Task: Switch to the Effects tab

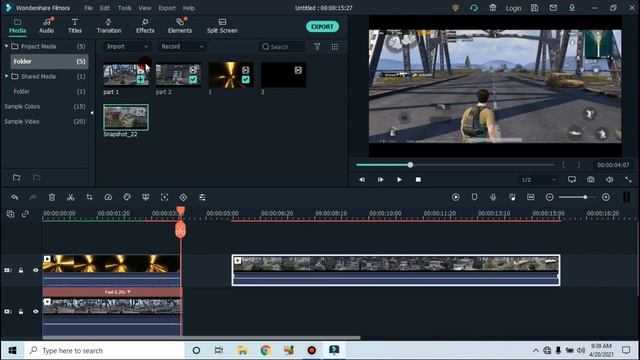Action: (145, 26)
